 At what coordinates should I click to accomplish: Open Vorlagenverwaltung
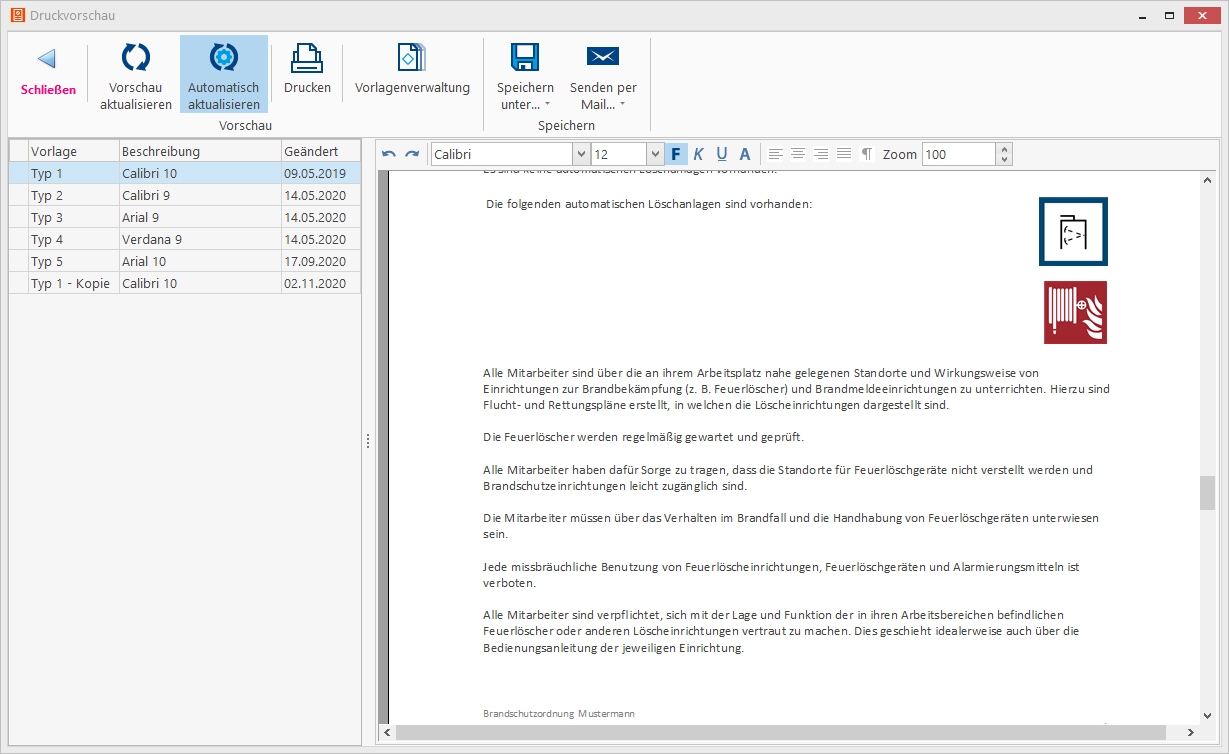tap(412, 68)
